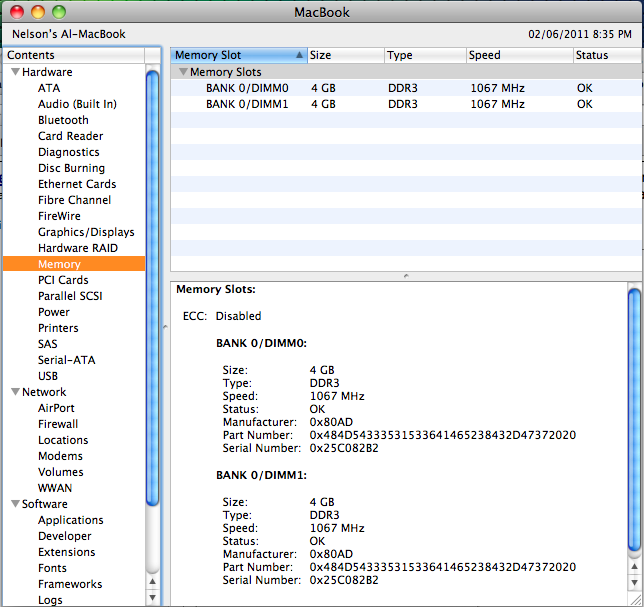Click the sidebar blue scroll thumb
The image size is (644, 607).
152,288
